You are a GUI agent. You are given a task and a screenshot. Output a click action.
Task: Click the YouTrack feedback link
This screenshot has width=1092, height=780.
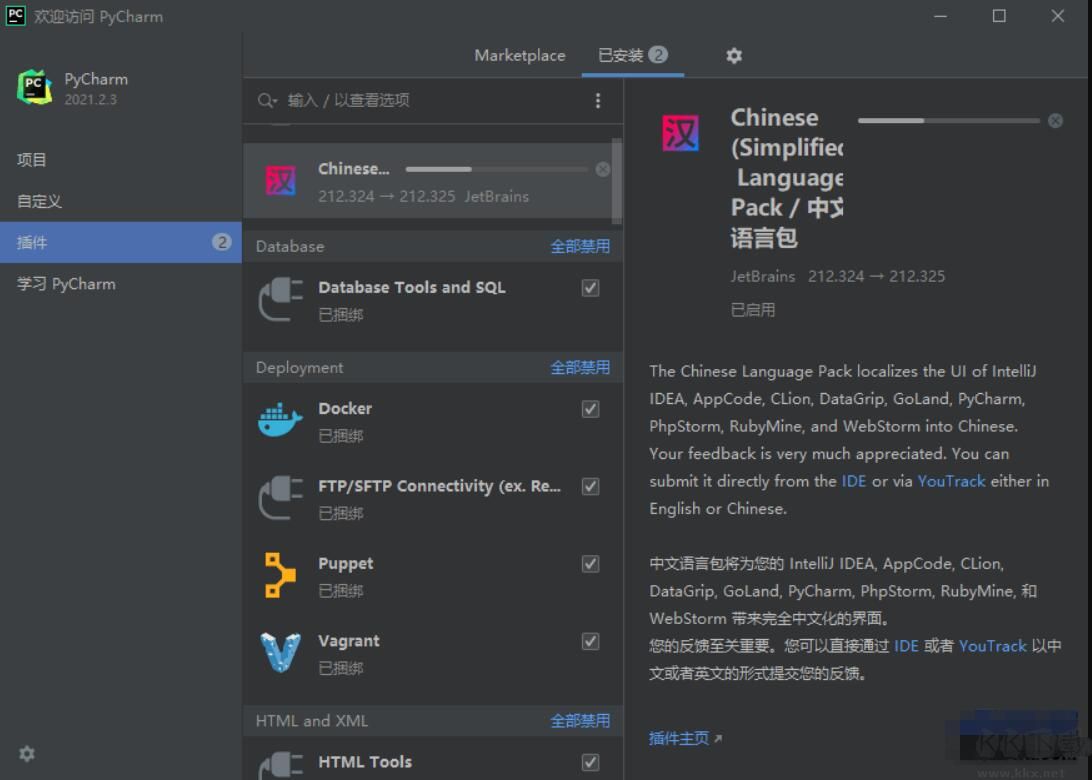click(x=951, y=481)
